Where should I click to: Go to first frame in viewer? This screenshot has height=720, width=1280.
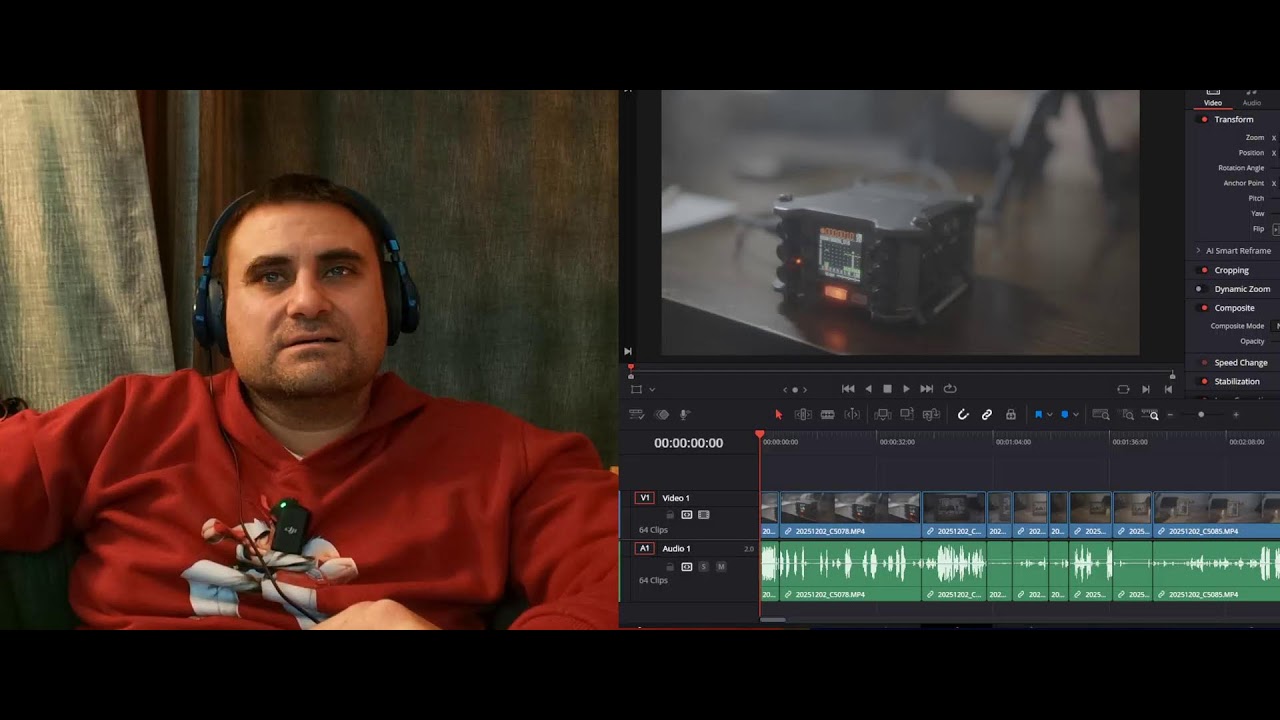[x=848, y=389]
